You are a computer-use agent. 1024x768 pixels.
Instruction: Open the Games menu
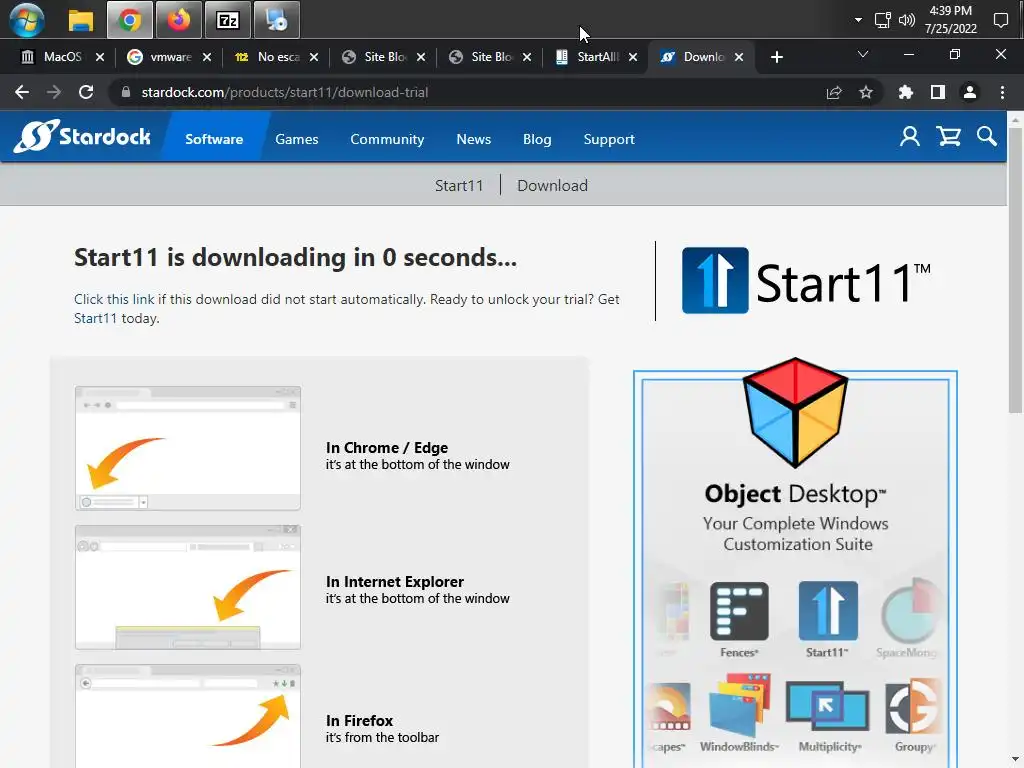[296, 139]
